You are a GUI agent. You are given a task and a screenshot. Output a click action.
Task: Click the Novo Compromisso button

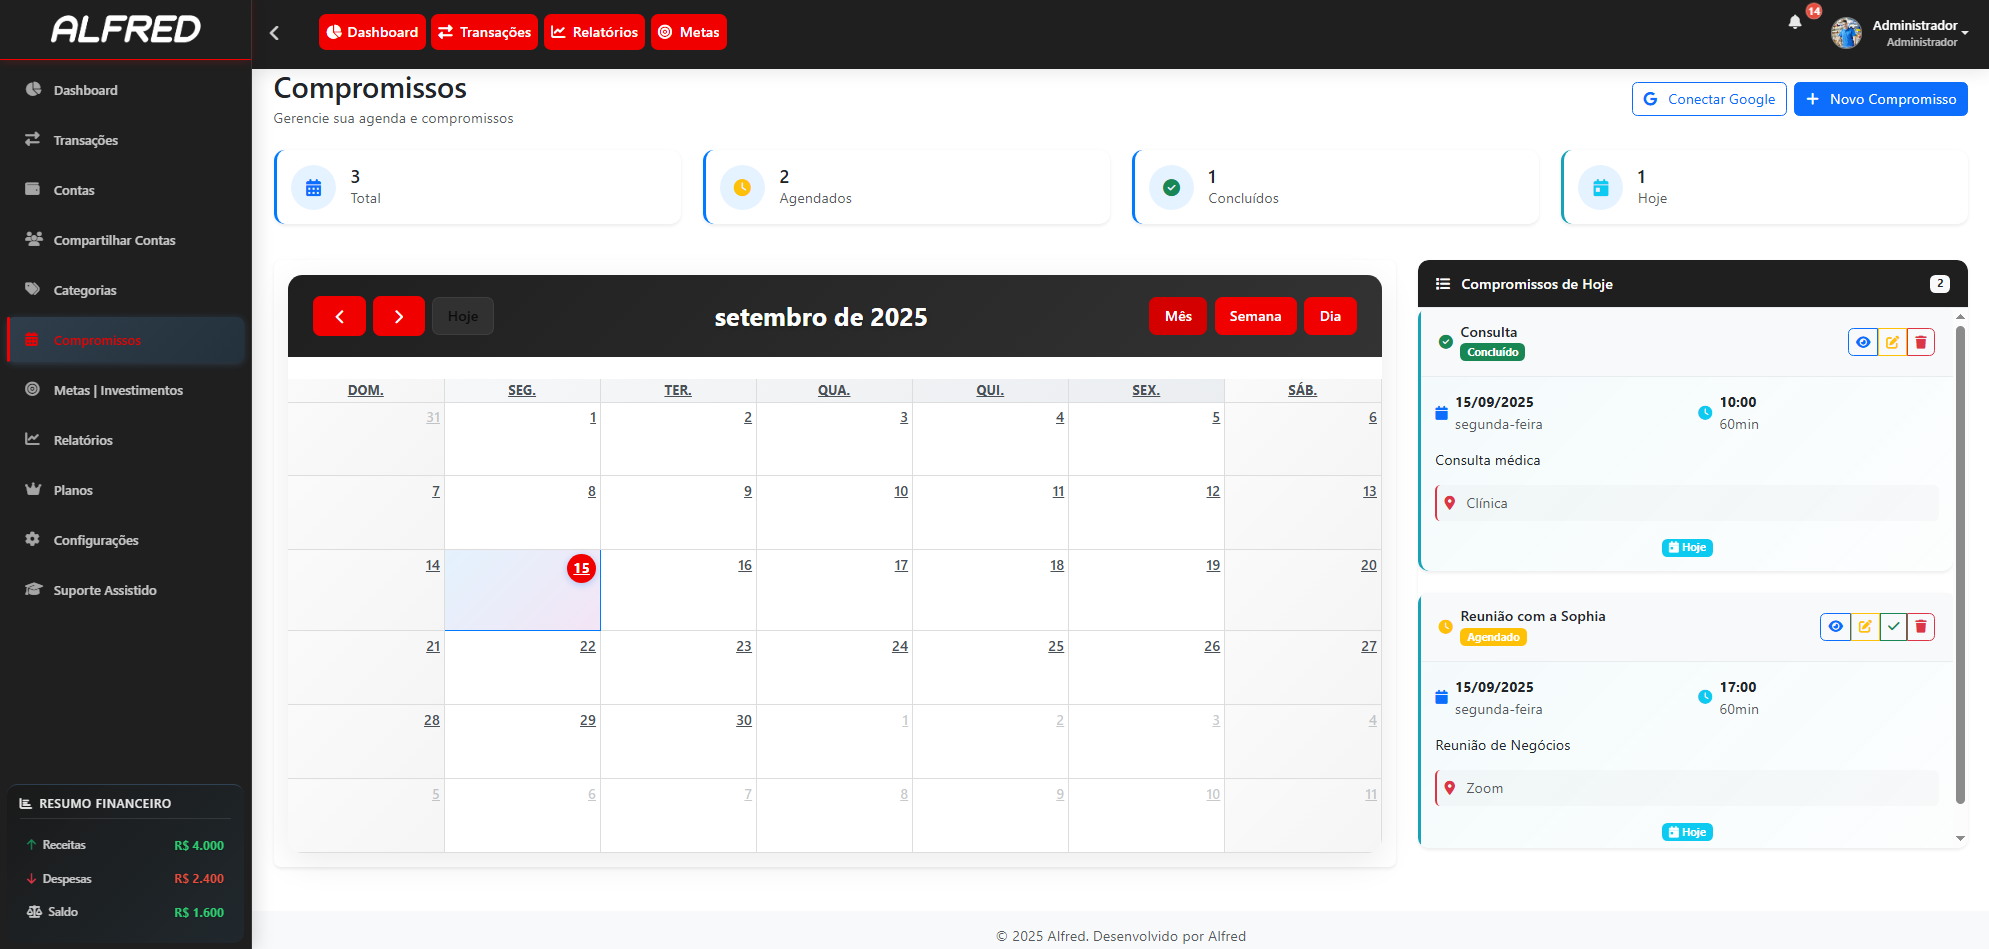click(1880, 99)
